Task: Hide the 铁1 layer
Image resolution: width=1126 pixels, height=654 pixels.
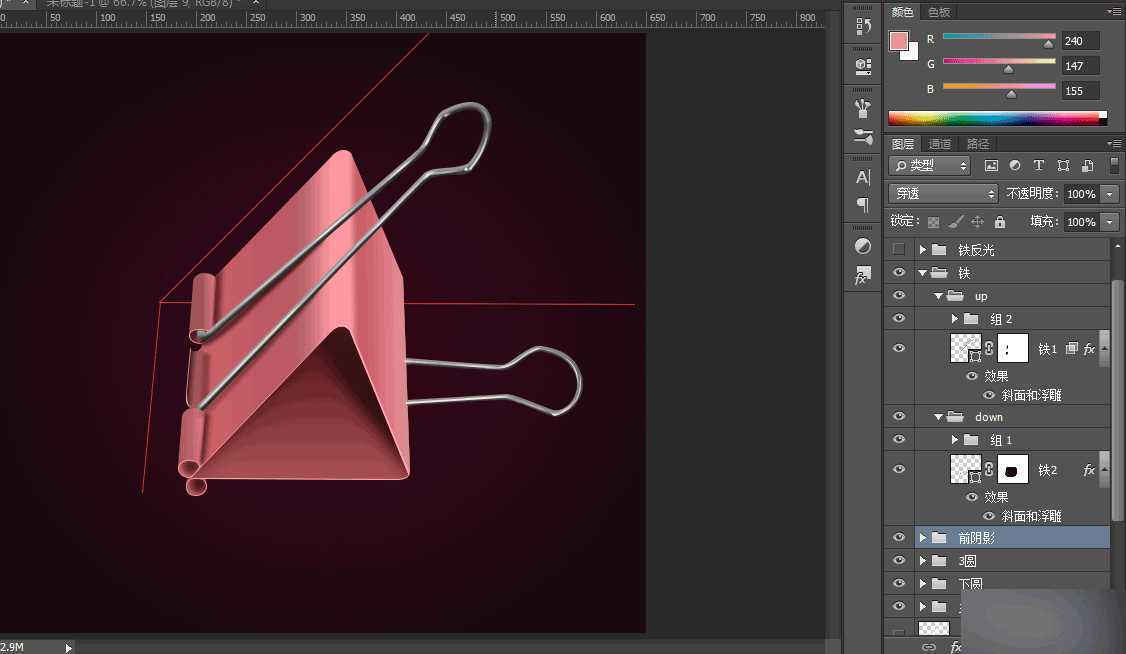Action: coord(898,348)
